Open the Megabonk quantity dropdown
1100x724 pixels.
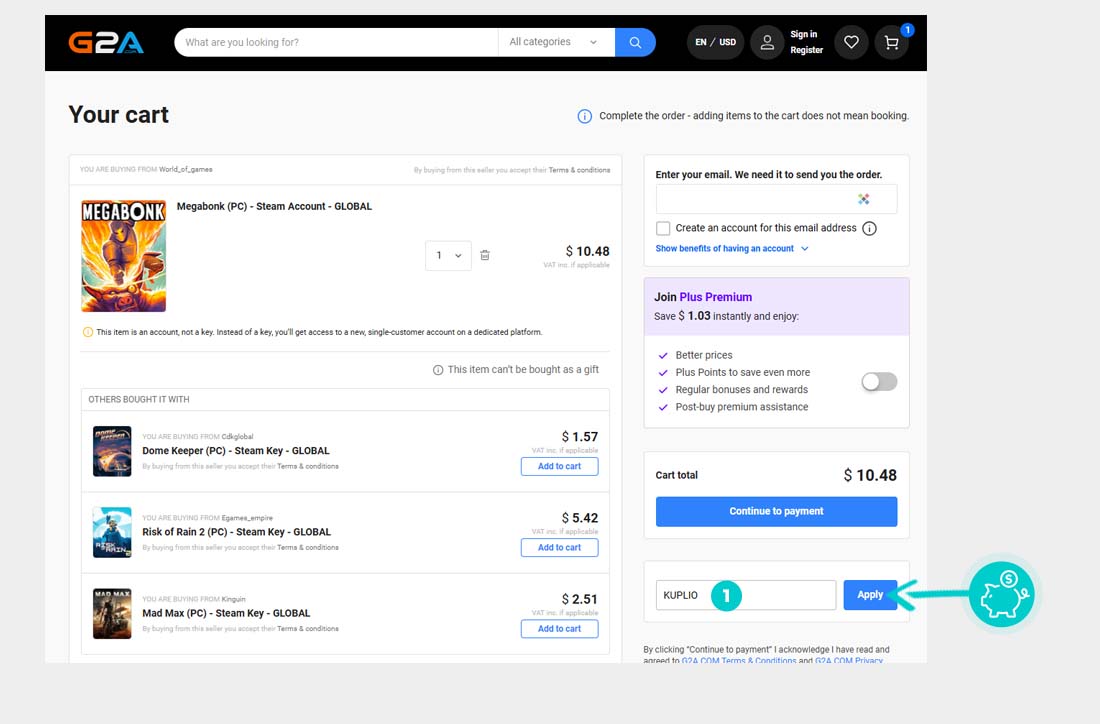pyautogui.click(x=447, y=255)
